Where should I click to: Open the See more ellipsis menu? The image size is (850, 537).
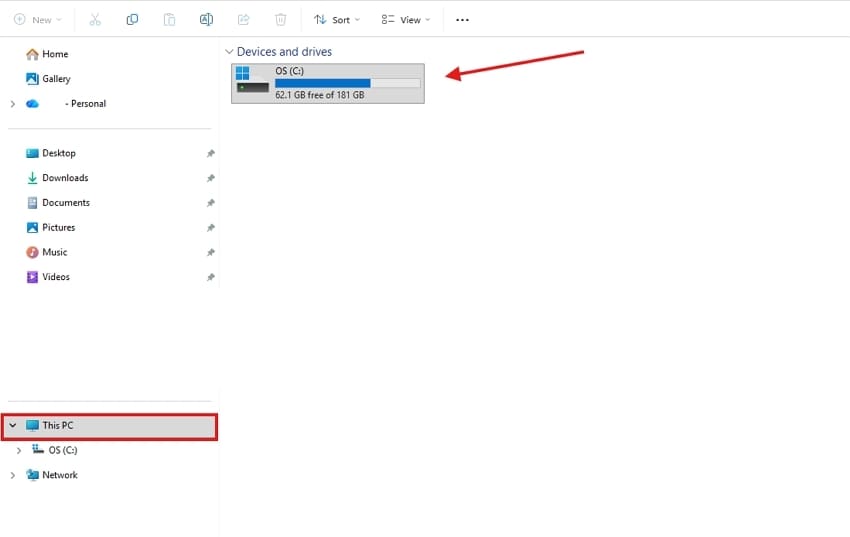click(462, 20)
